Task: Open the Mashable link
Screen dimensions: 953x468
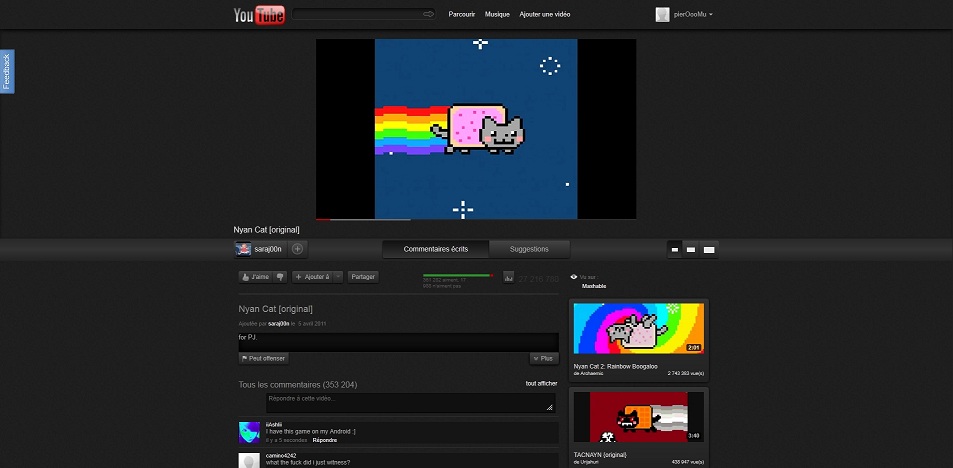Action: click(x=594, y=286)
